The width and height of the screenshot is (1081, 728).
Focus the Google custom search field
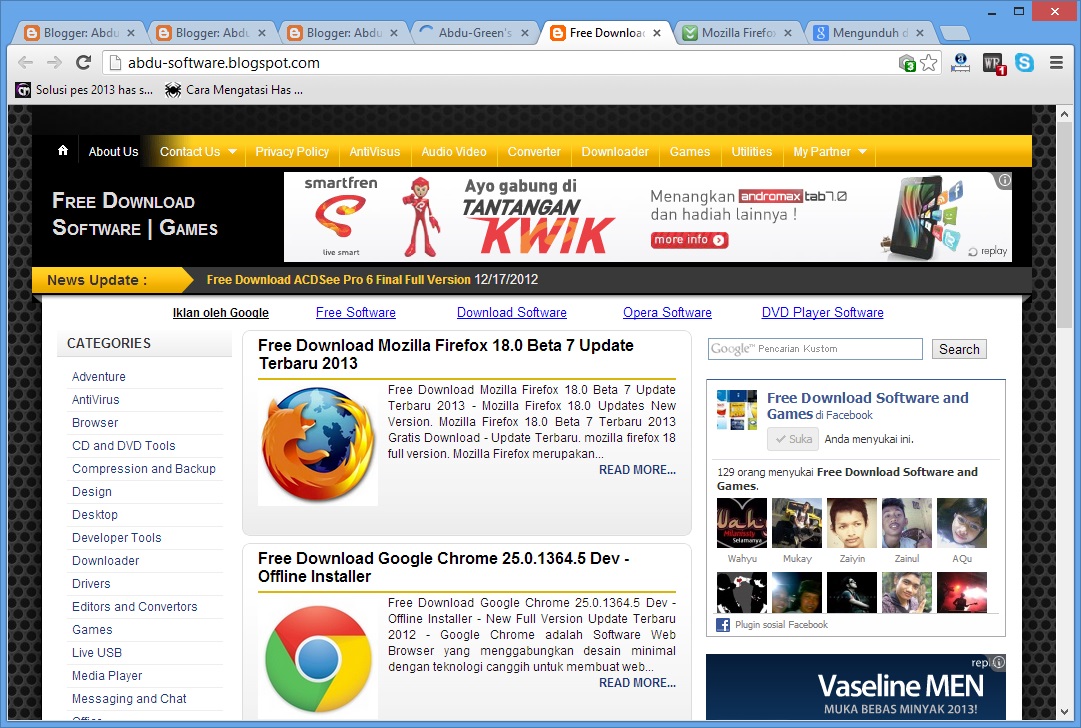[815, 349]
